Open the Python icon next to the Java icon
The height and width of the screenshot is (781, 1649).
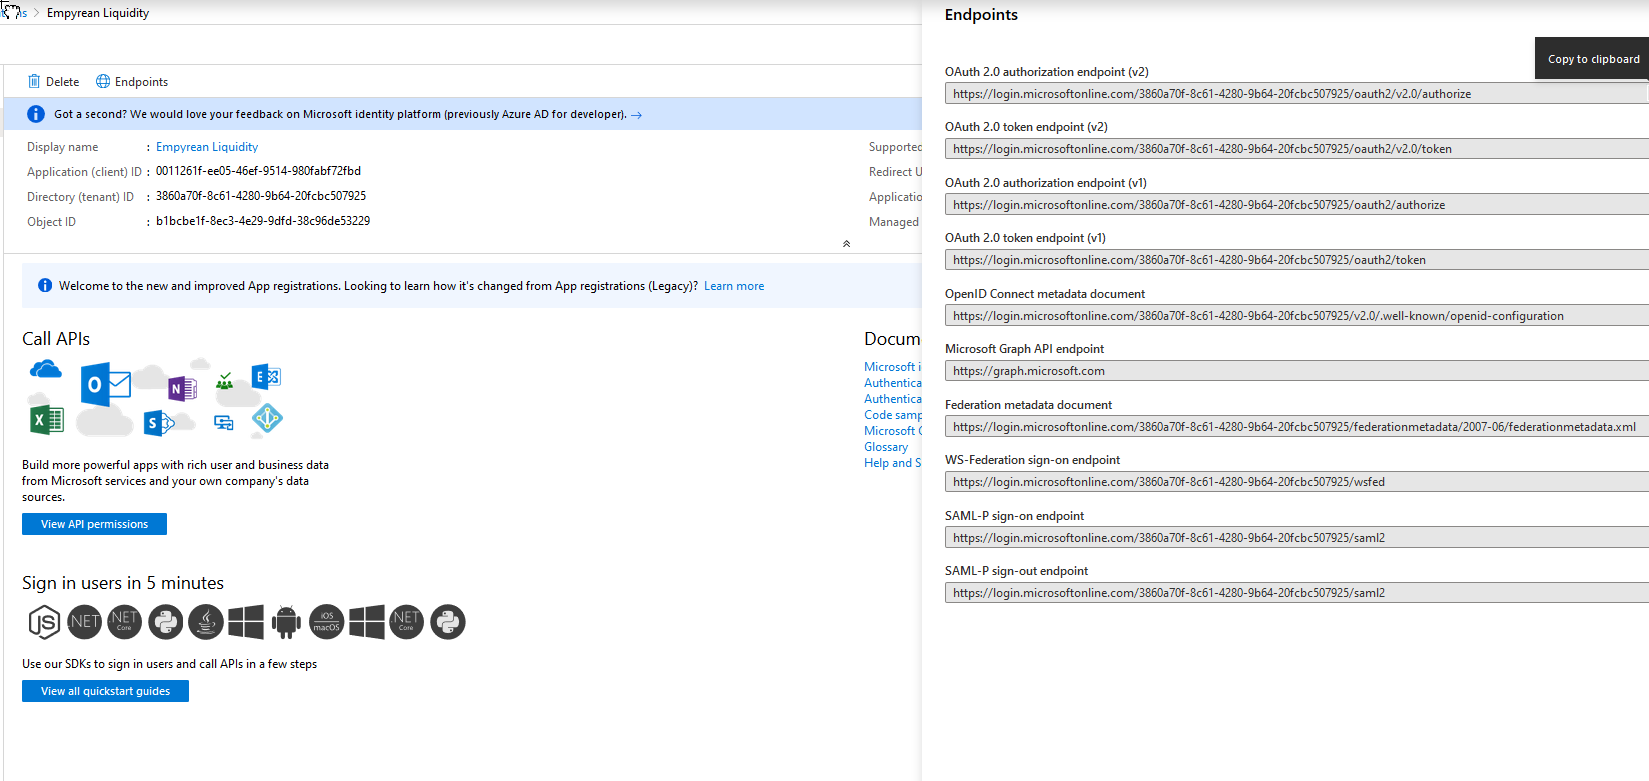point(165,622)
